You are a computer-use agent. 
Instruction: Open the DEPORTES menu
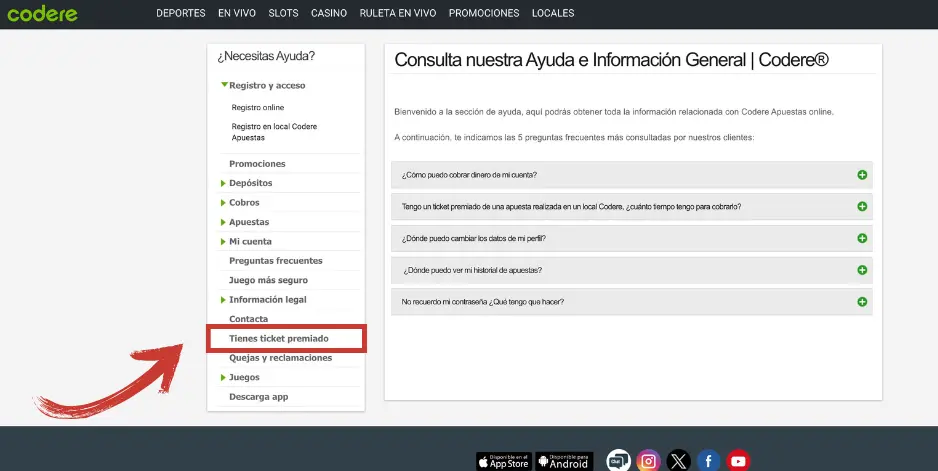181,13
